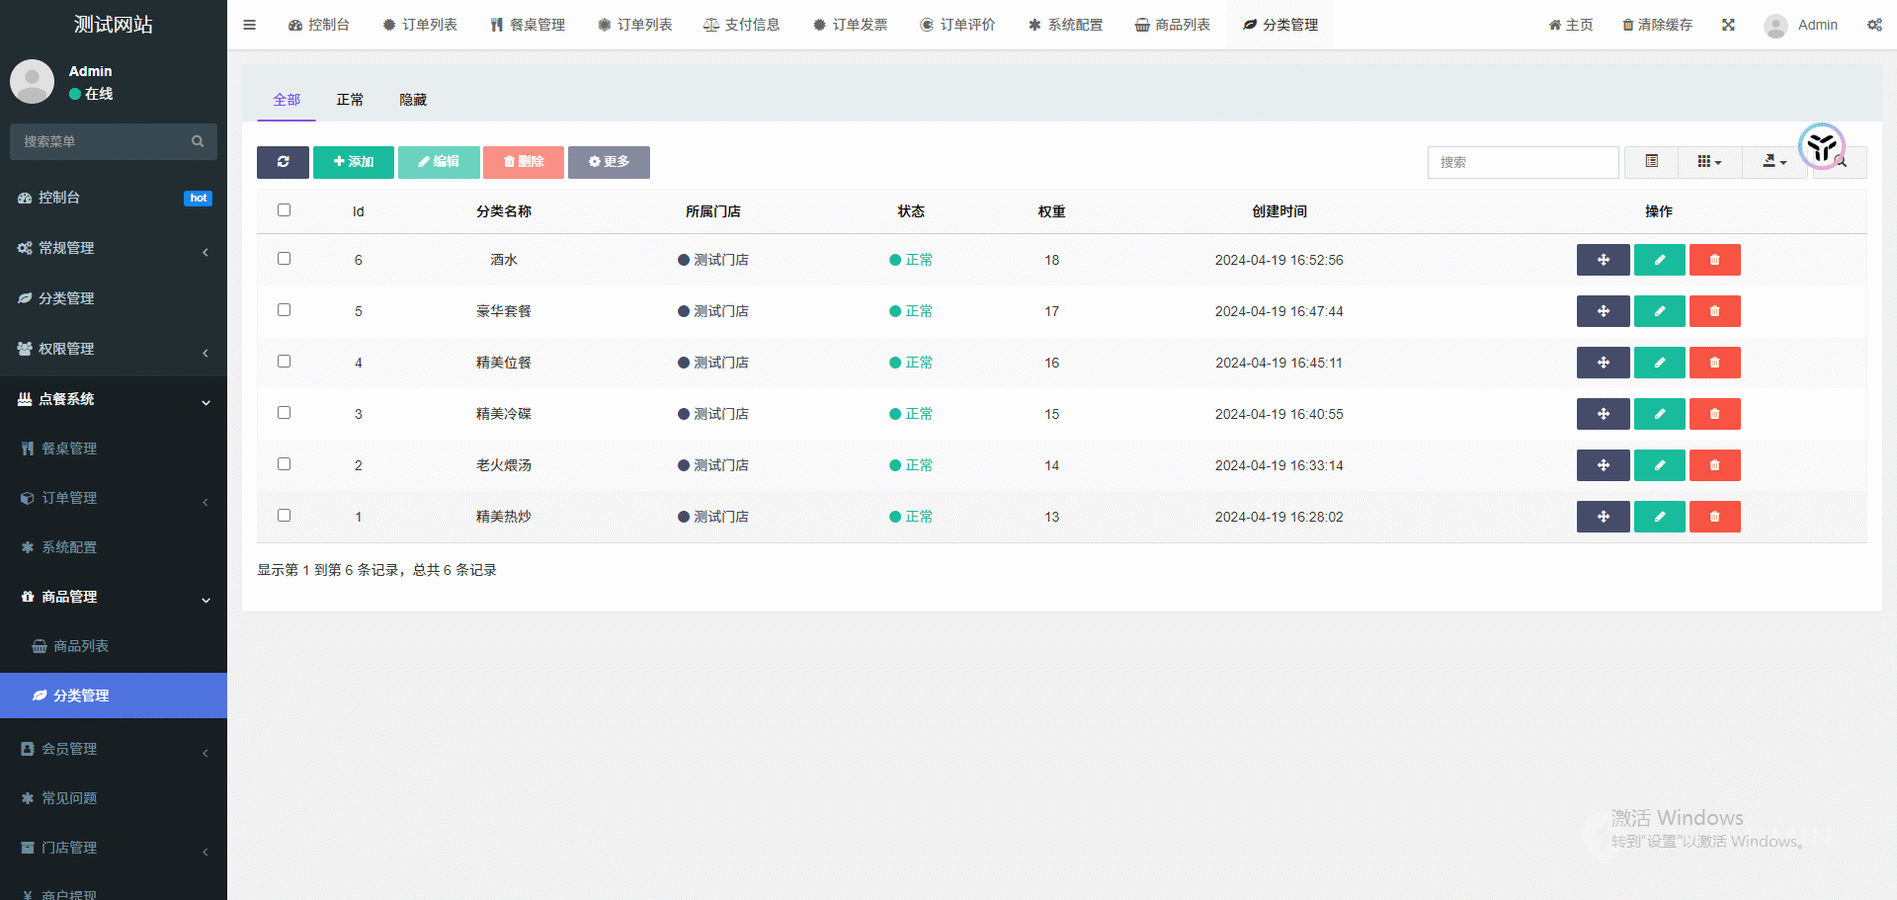Click the table 搜索 input field

pos(1522,162)
